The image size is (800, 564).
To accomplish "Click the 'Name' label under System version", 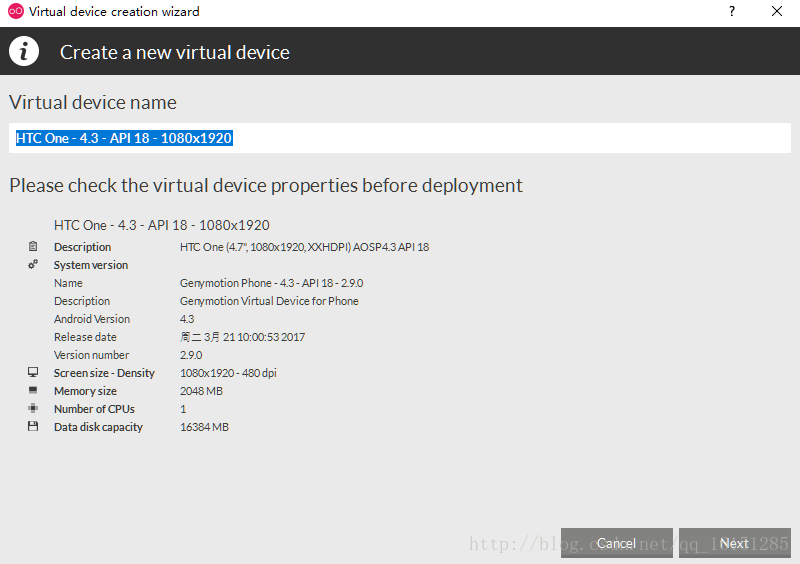I will [68, 283].
